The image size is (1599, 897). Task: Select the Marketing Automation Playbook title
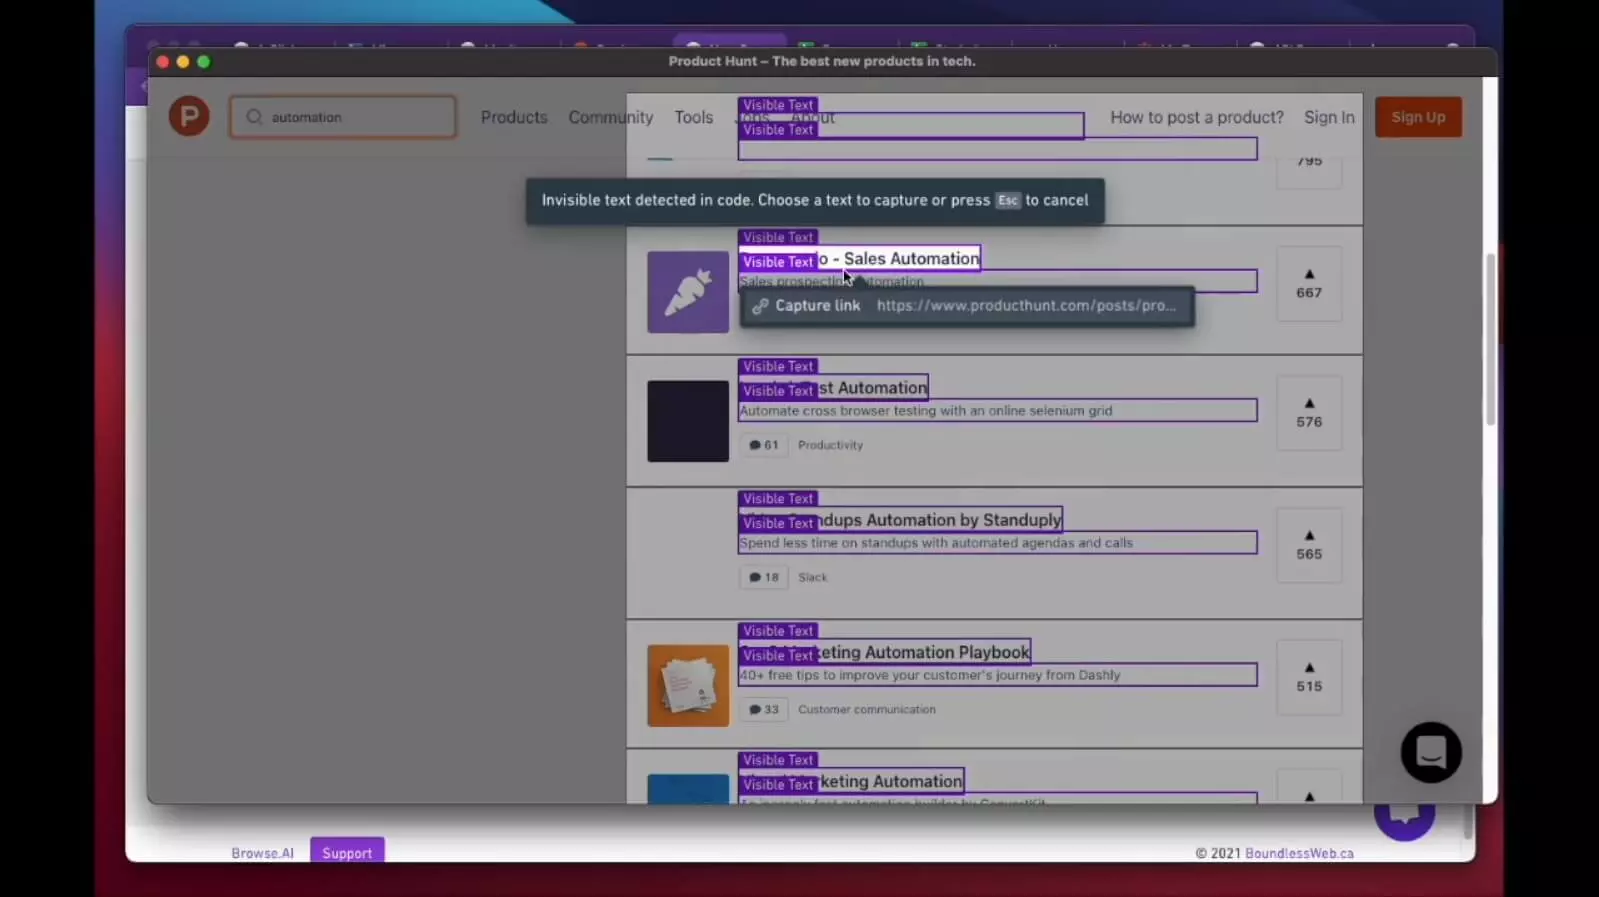coord(885,652)
